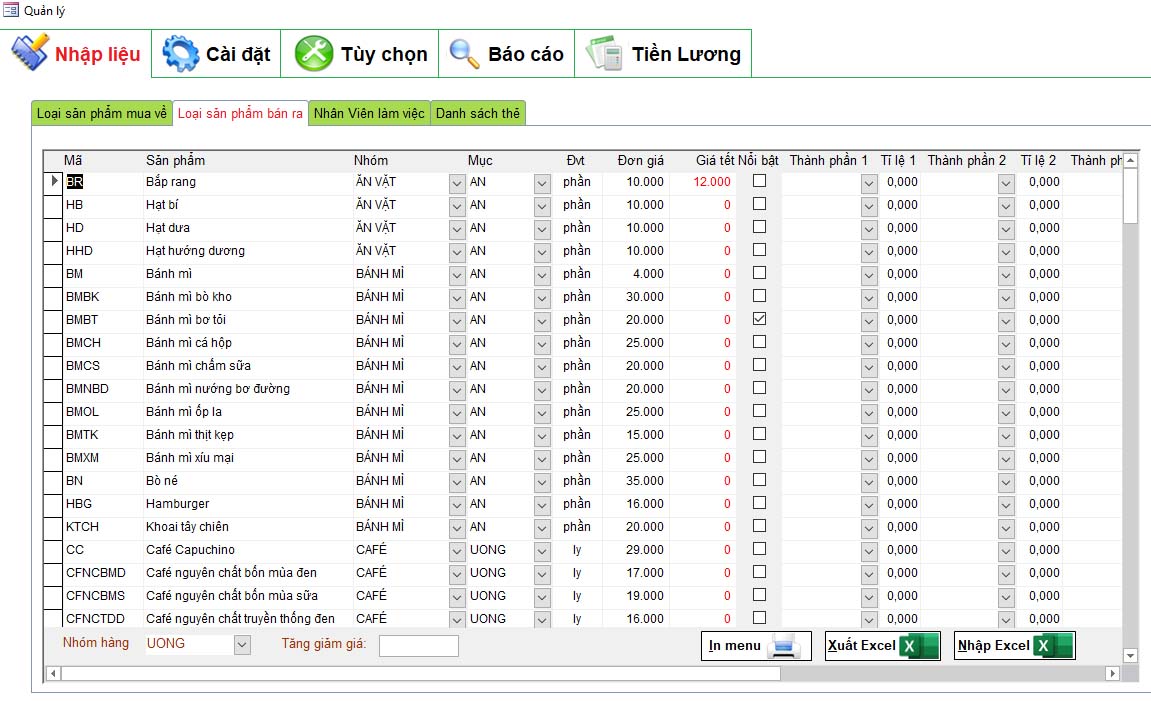1151x702 pixels.
Task: Uncheck Nổi bật for Bánh mì bơ tỏi
Action: 760,319
